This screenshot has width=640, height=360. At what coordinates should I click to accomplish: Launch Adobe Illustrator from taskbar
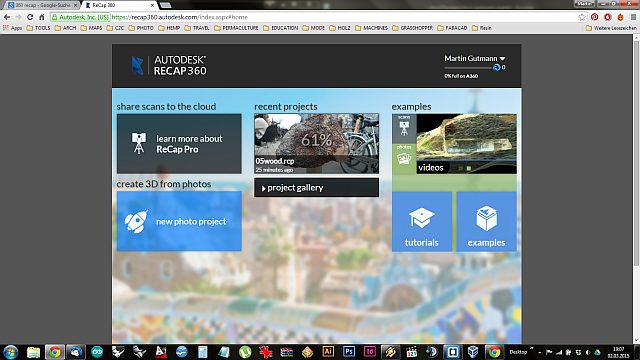point(328,351)
